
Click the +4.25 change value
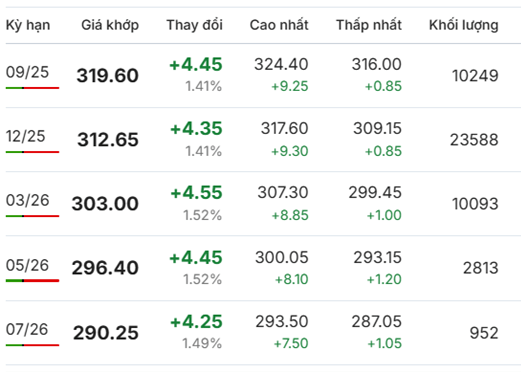click(x=196, y=322)
